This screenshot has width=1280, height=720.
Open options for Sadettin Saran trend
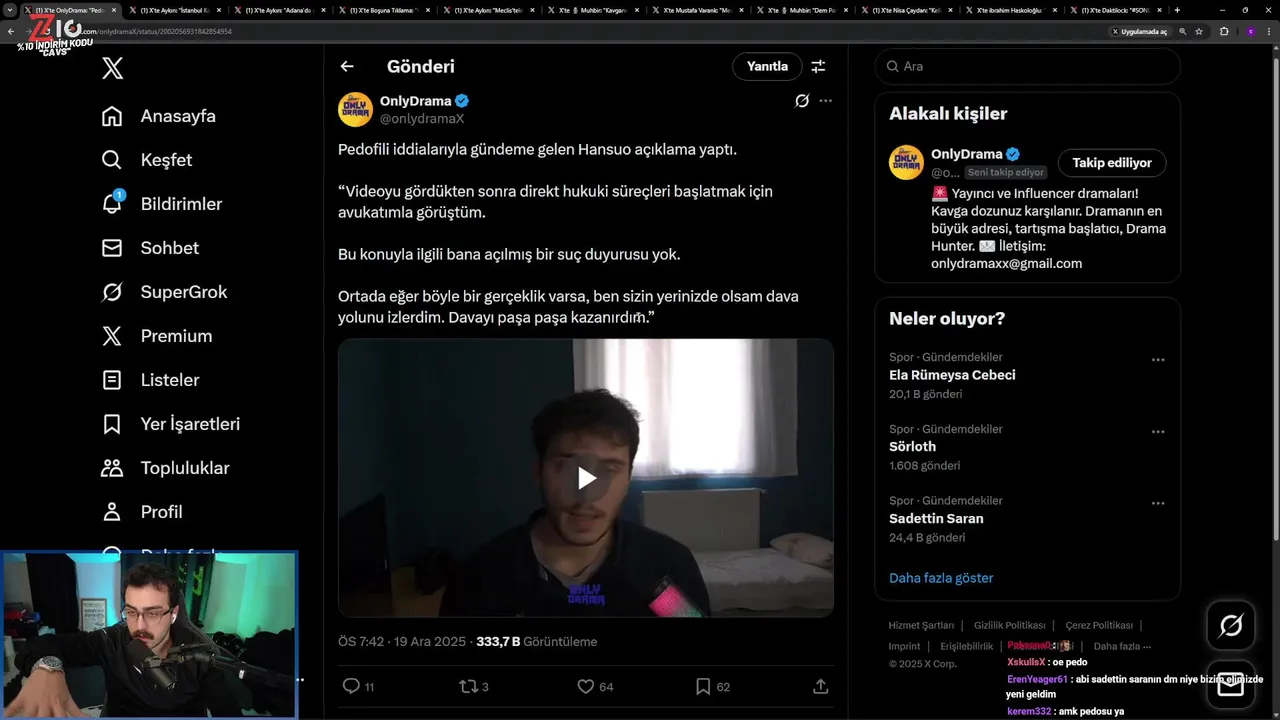1158,503
